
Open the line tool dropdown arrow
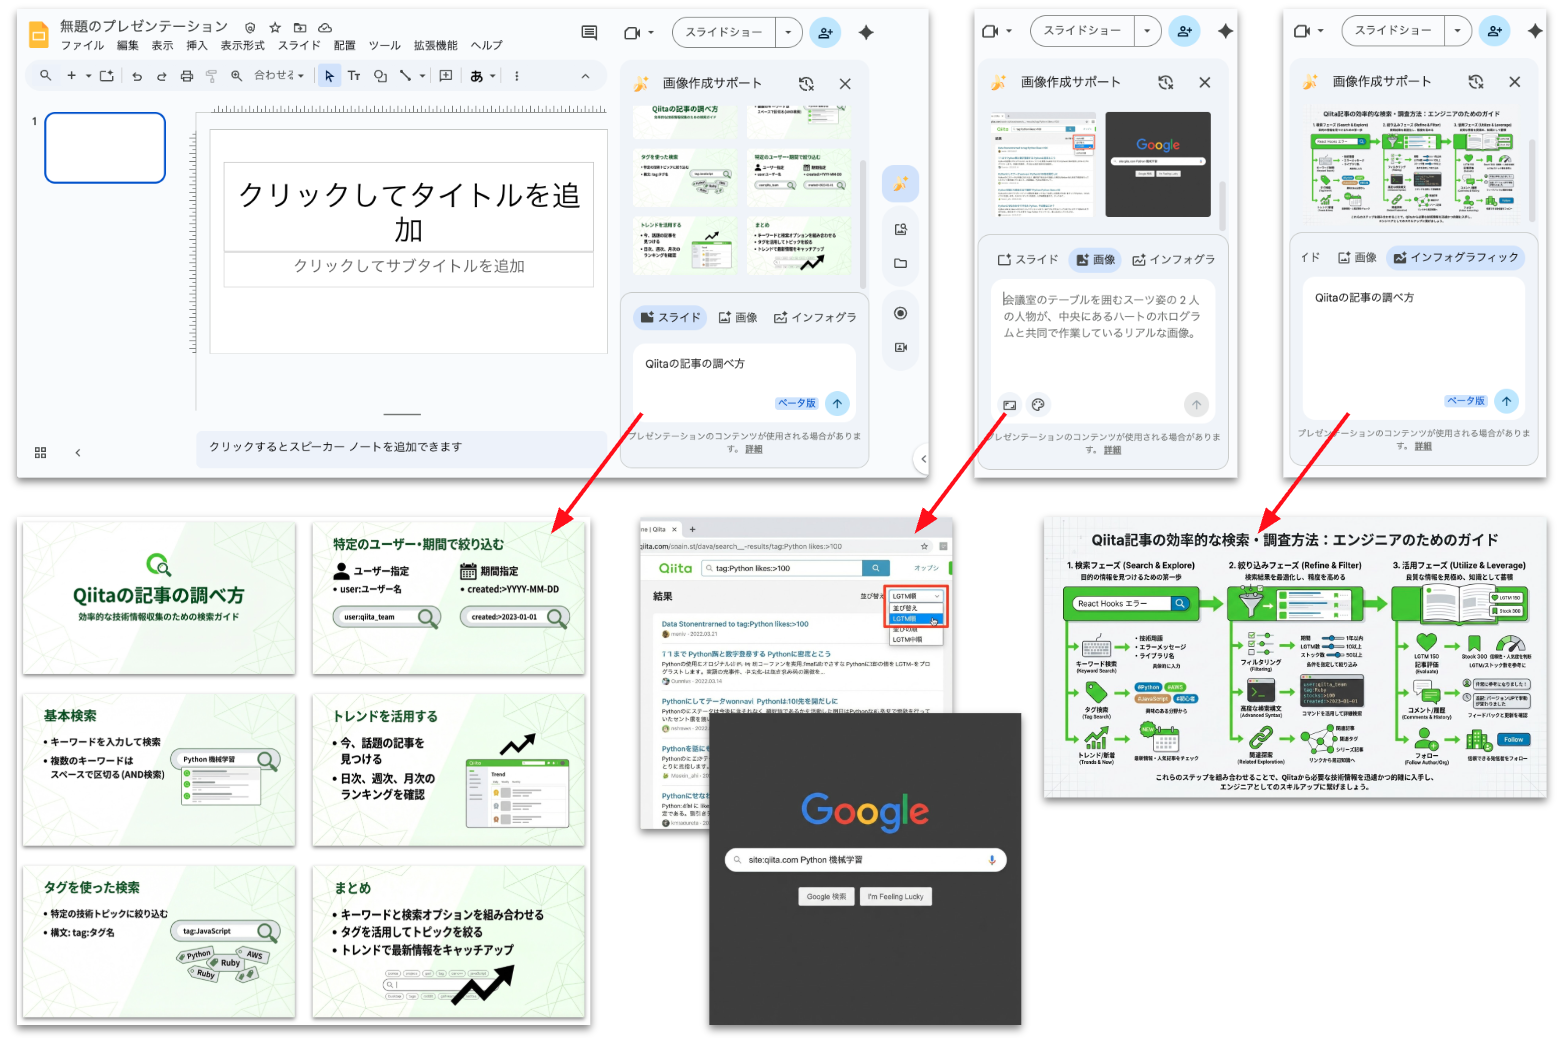[422, 75]
